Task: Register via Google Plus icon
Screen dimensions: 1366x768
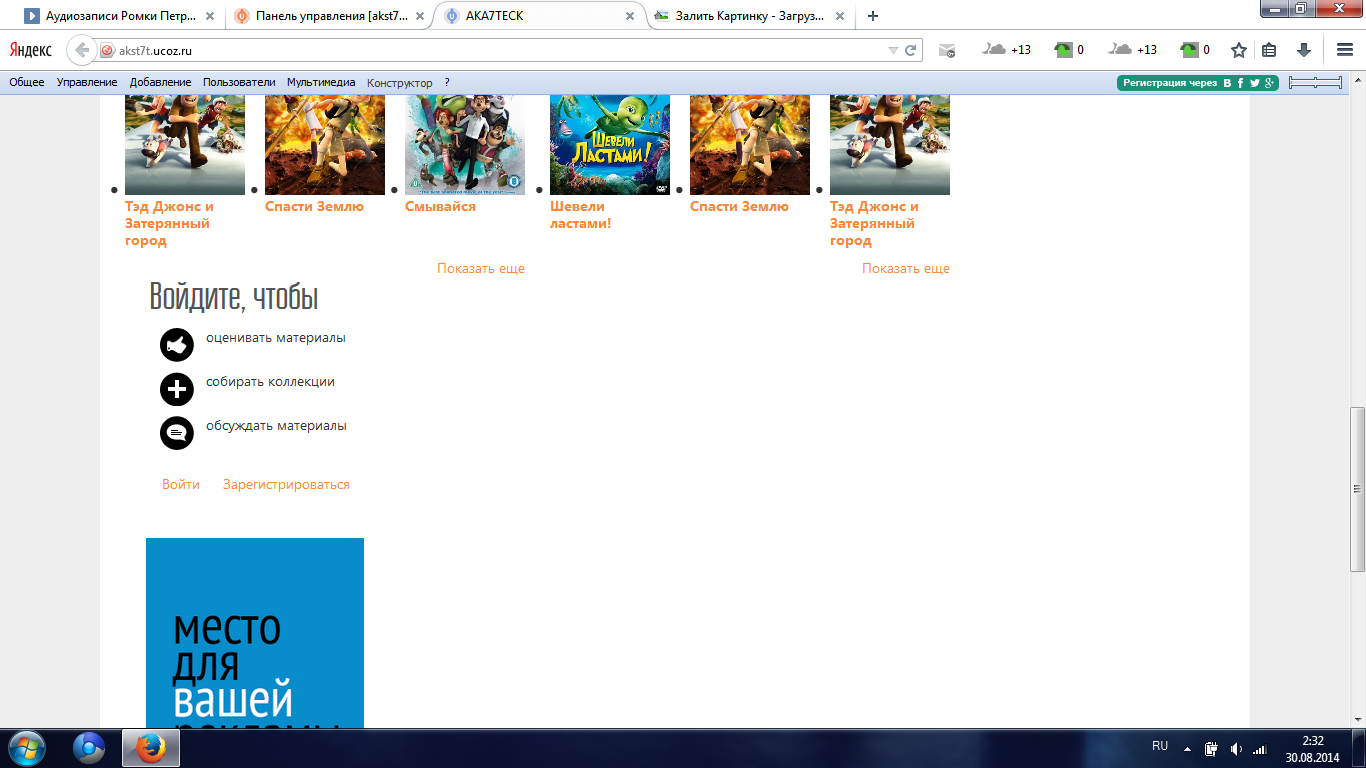Action: tap(1270, 83)
